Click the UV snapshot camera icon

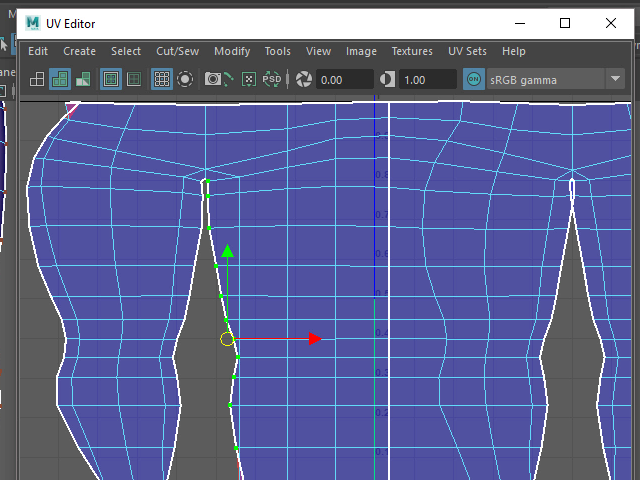(213, 79)
